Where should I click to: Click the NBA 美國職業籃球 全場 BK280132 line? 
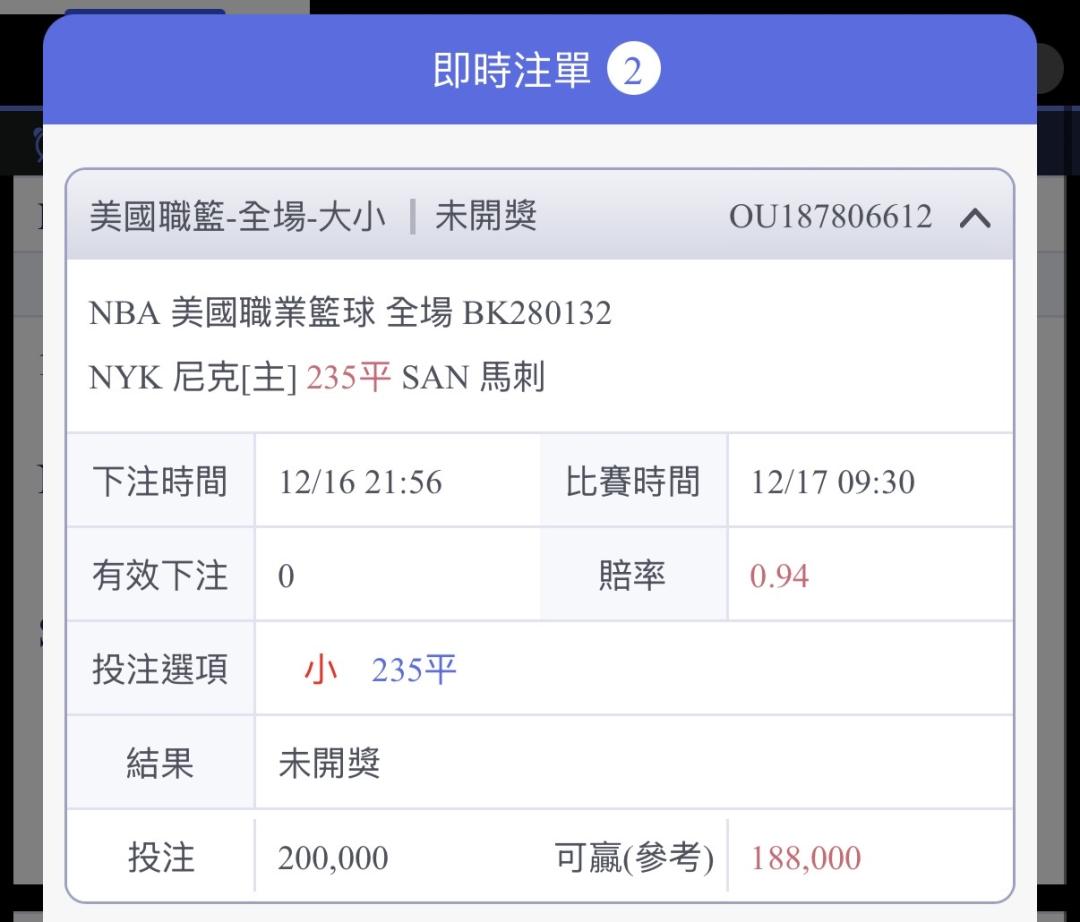350,313
